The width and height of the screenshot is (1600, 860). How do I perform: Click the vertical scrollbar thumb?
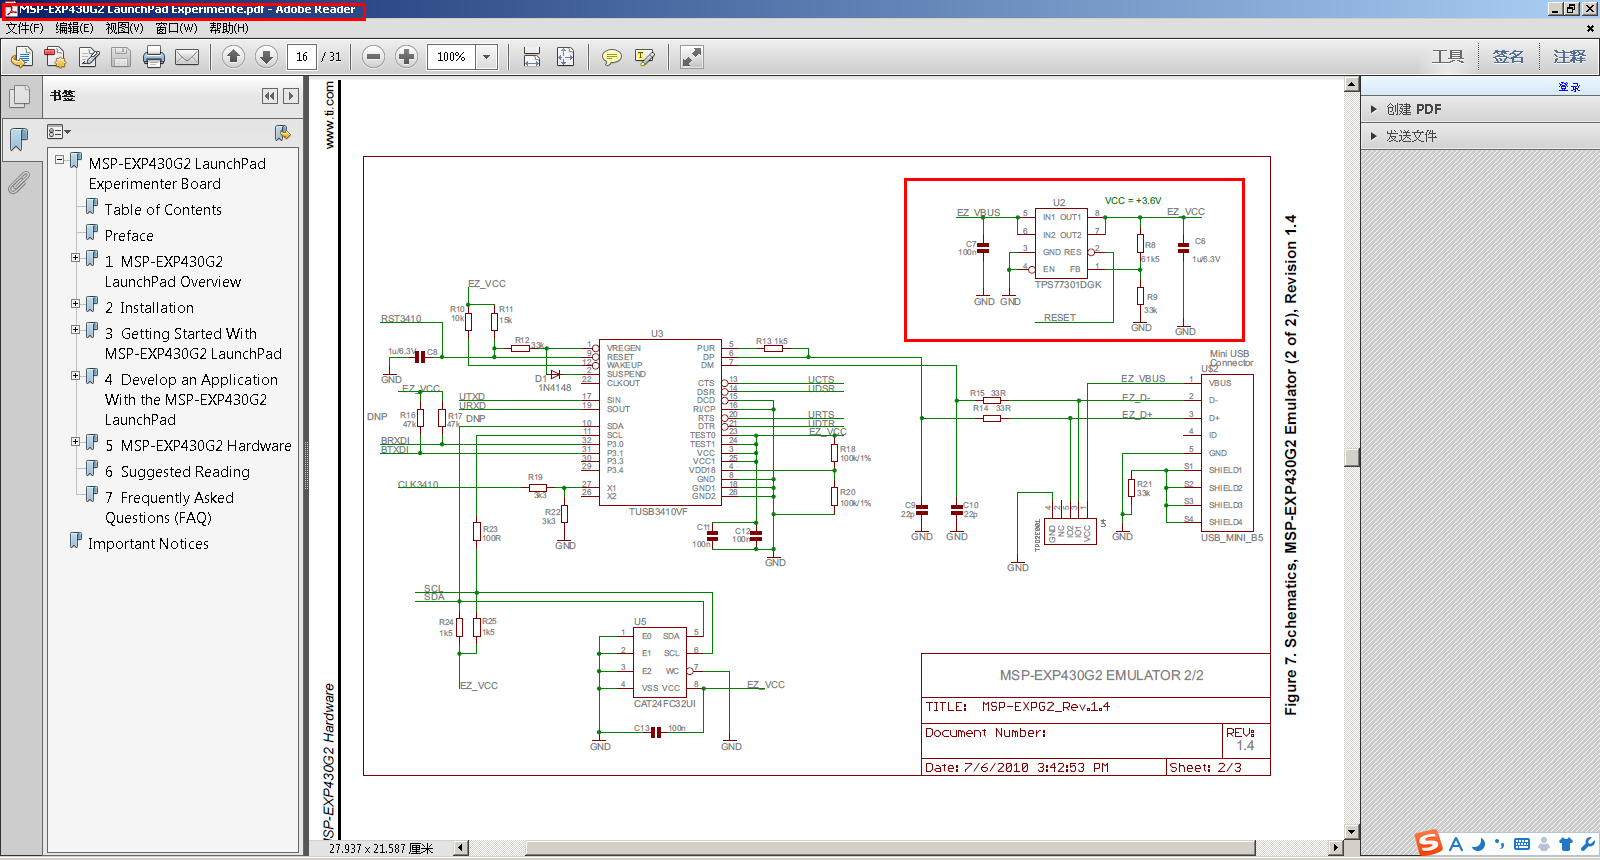click(x=1352, y=457)
